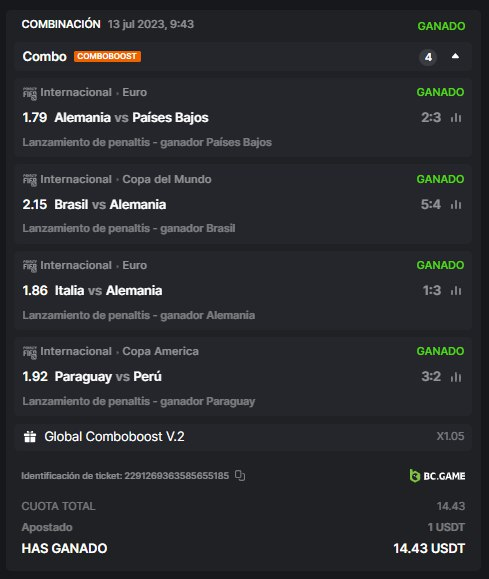Image resolution: width=489 pixels, height=579 pixels.
Task: Click the FIFA icon beside Copa America
Action: (x=30, y=352)
